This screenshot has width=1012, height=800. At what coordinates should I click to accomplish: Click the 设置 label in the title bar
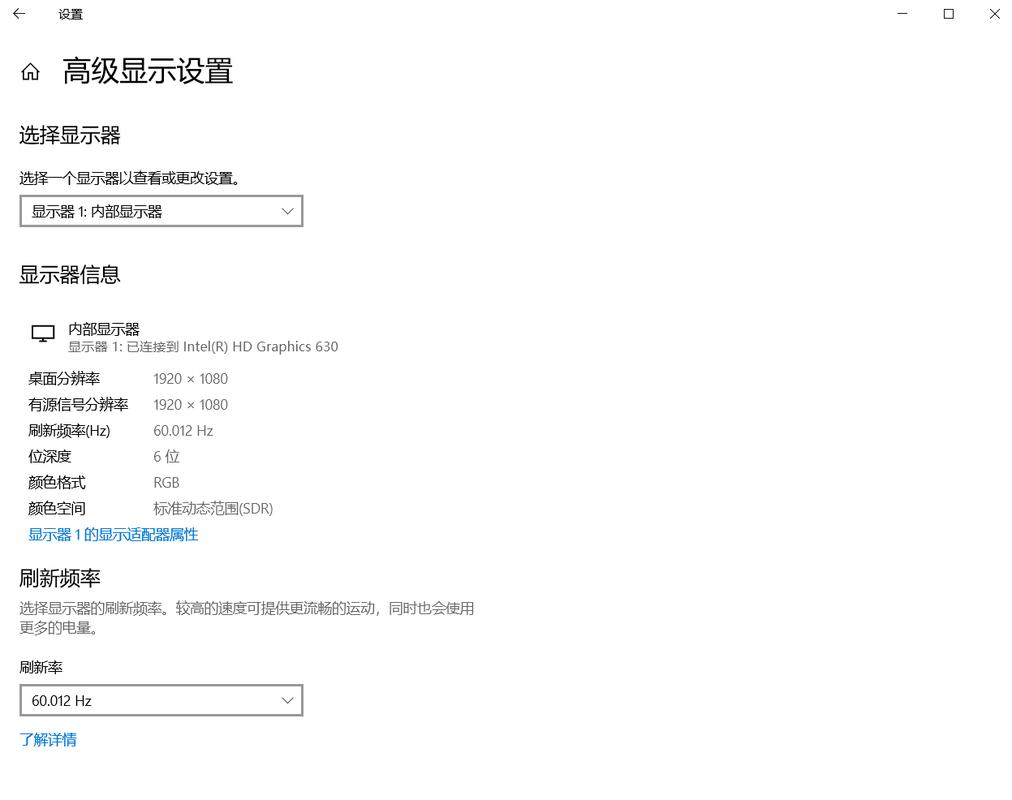tap(70, 14)
